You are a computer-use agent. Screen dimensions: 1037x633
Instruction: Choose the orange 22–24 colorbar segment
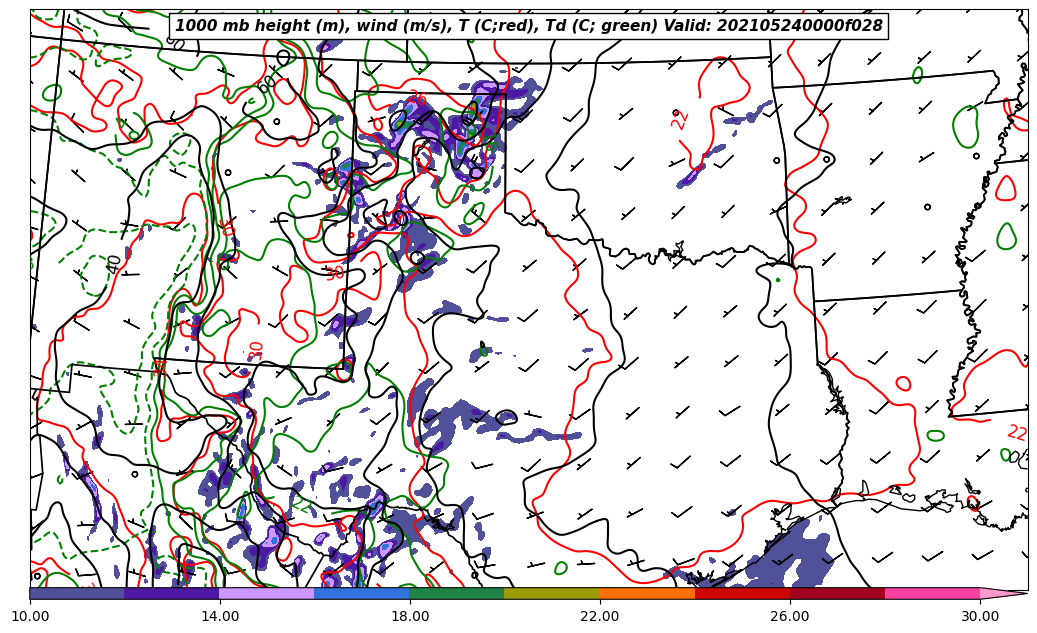(647, 593)
